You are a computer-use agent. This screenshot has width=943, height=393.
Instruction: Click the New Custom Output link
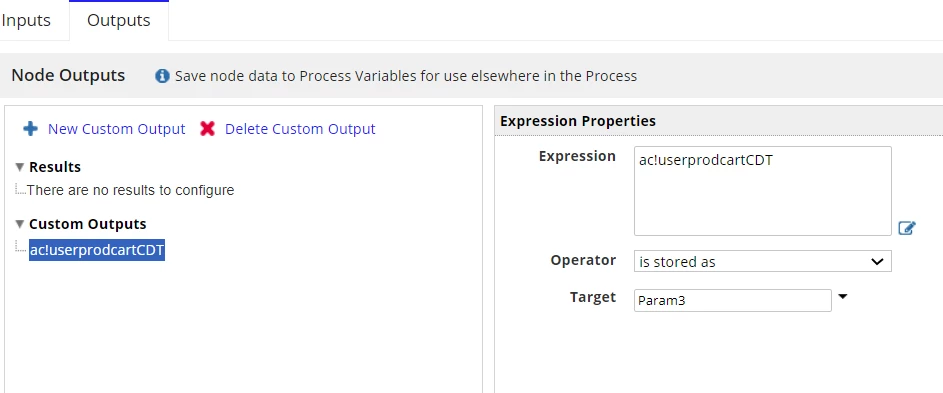(x=117, y=129)
